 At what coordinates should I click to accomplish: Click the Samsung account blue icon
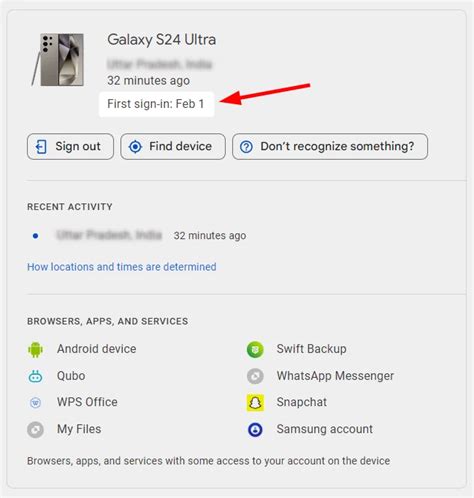click(255, 429)
